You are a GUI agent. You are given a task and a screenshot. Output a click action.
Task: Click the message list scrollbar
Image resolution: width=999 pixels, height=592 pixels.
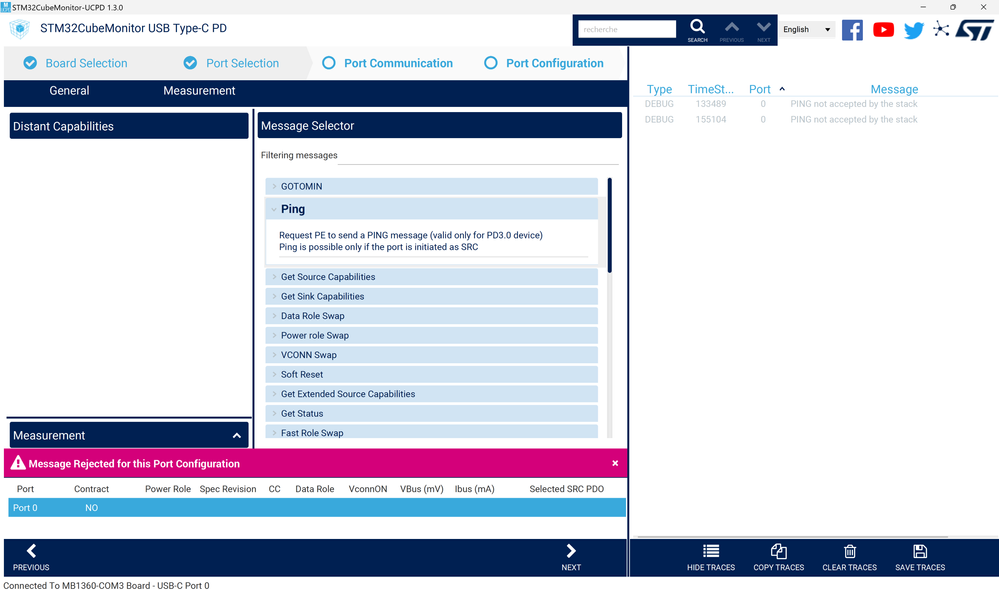point(610,226)
